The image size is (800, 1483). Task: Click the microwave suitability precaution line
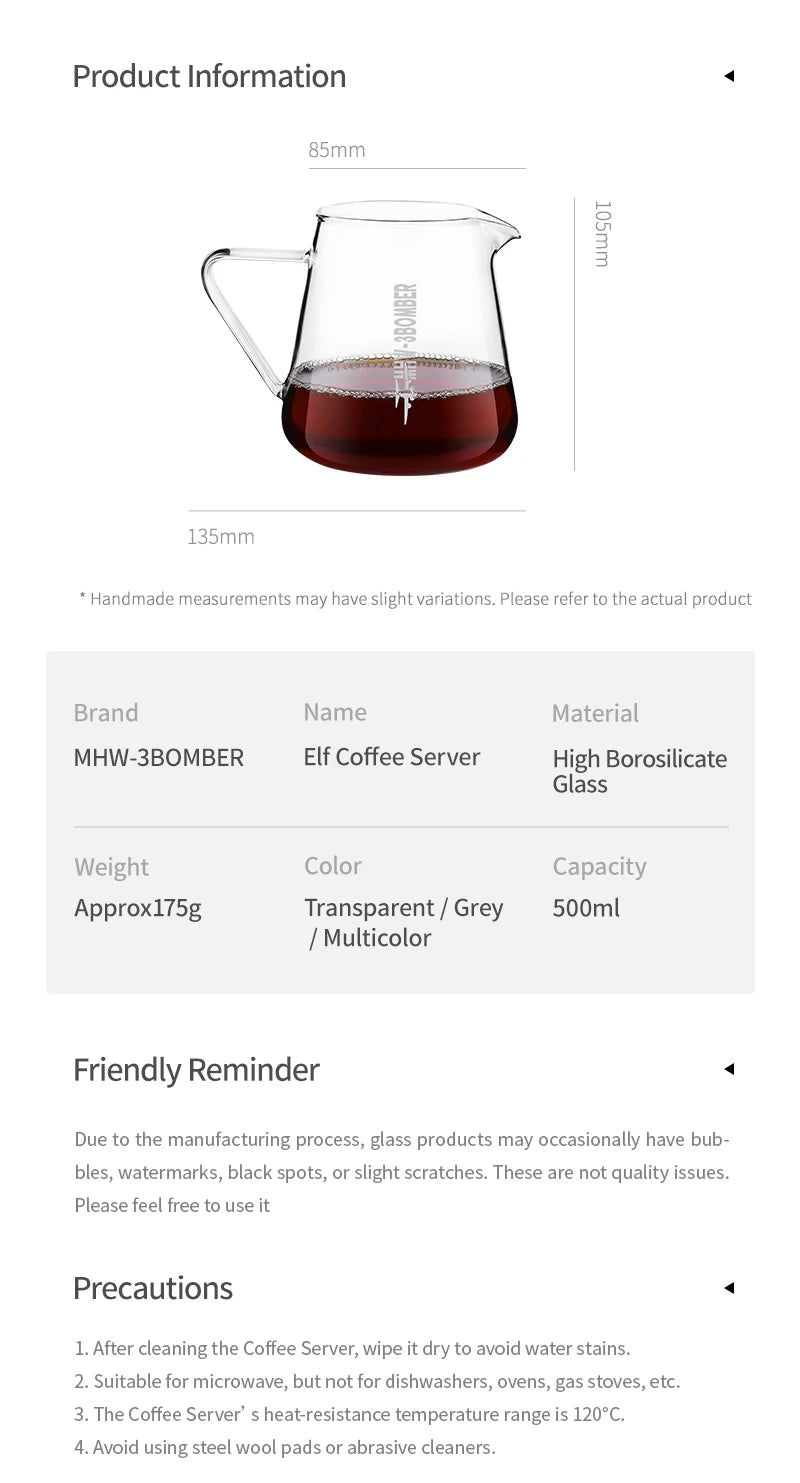tap(377, 1381)
